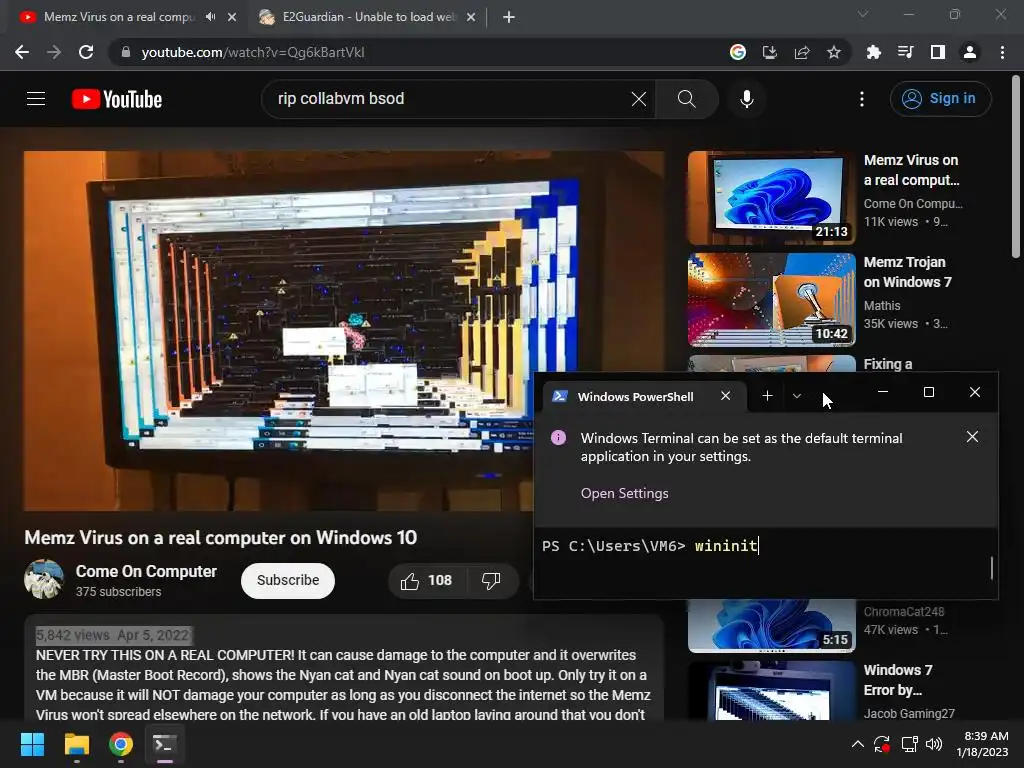Show hidden system tray icons
This screenshot has height=768, width=1024.
(x=857, y=744)
